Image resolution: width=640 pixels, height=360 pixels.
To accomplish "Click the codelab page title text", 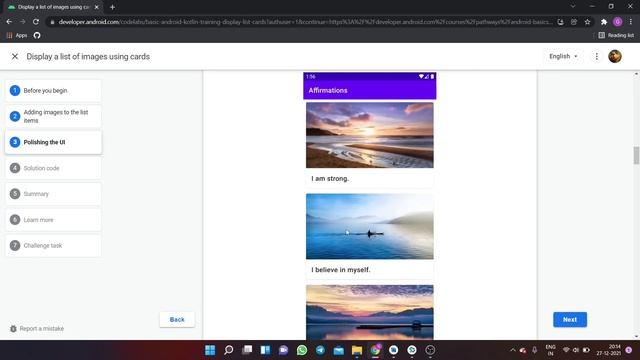I will click(88, 56).
